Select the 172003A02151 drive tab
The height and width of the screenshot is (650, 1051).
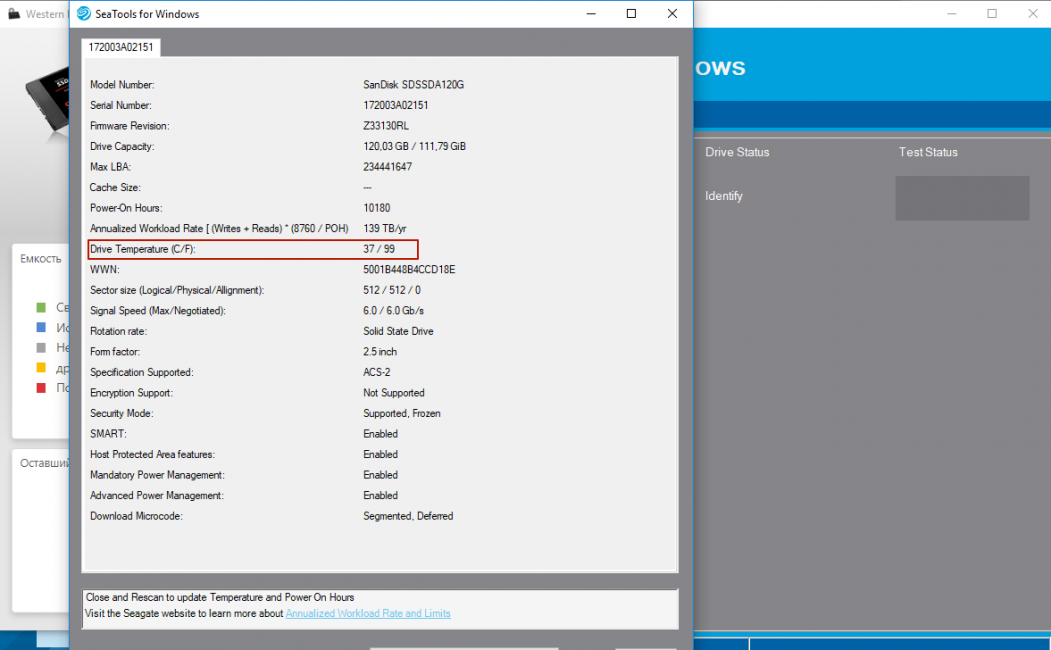(x=123, y=48)
